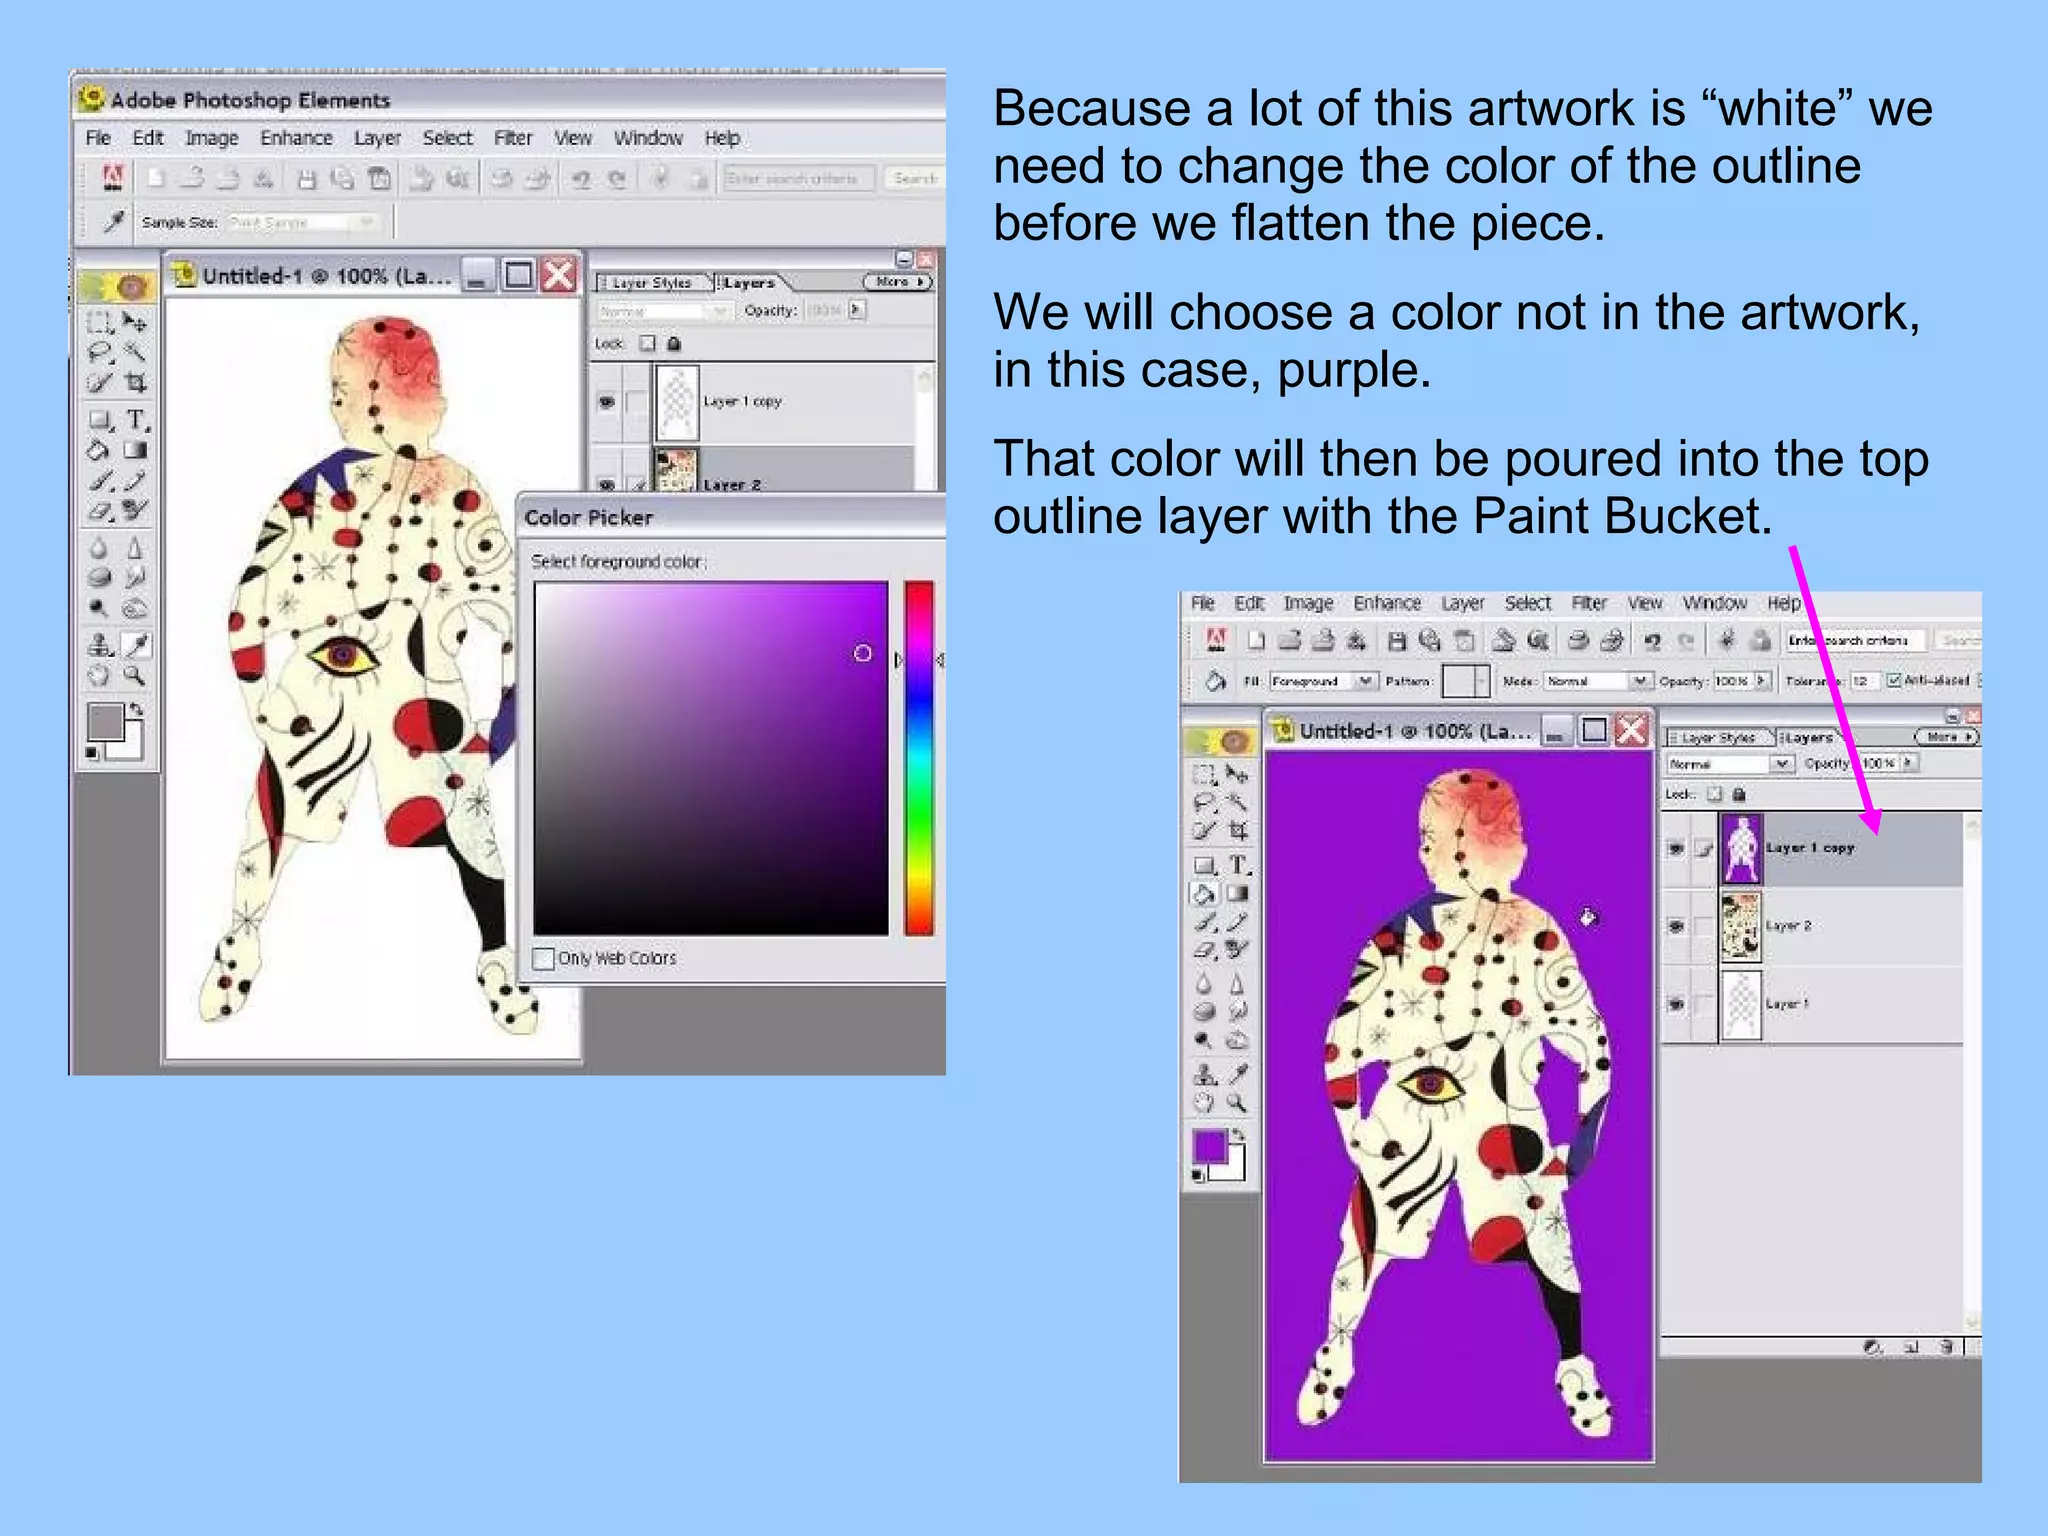
Task: Click the Adobe logo icon in purple-canvas screenshot toolbar
Action: tap(1216, 639)
